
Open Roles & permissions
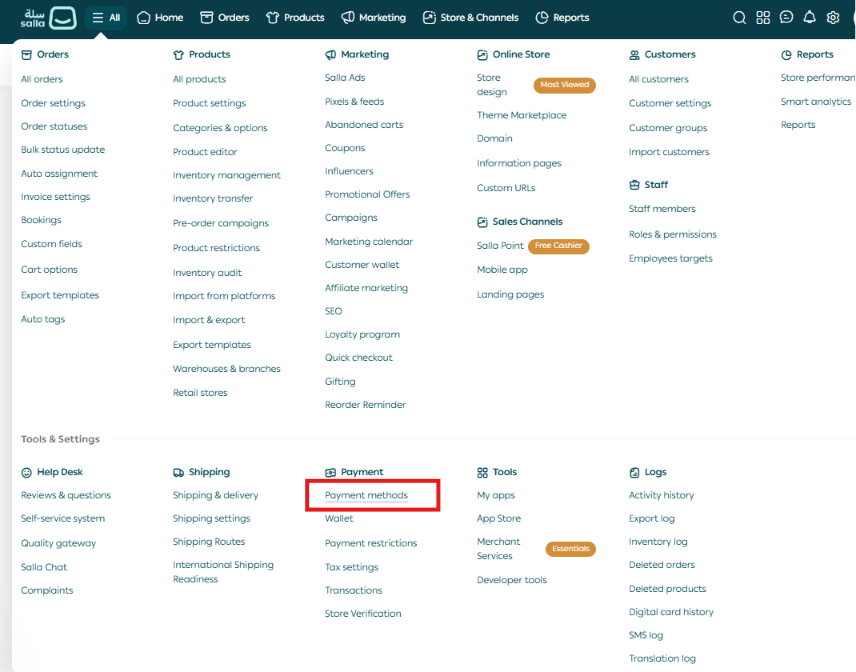coord(673,235)
